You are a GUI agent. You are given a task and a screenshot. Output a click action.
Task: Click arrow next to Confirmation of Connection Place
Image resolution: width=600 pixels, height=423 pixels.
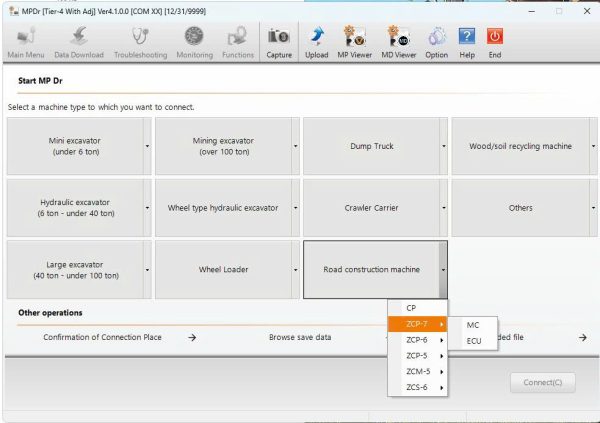pos(192,337)
